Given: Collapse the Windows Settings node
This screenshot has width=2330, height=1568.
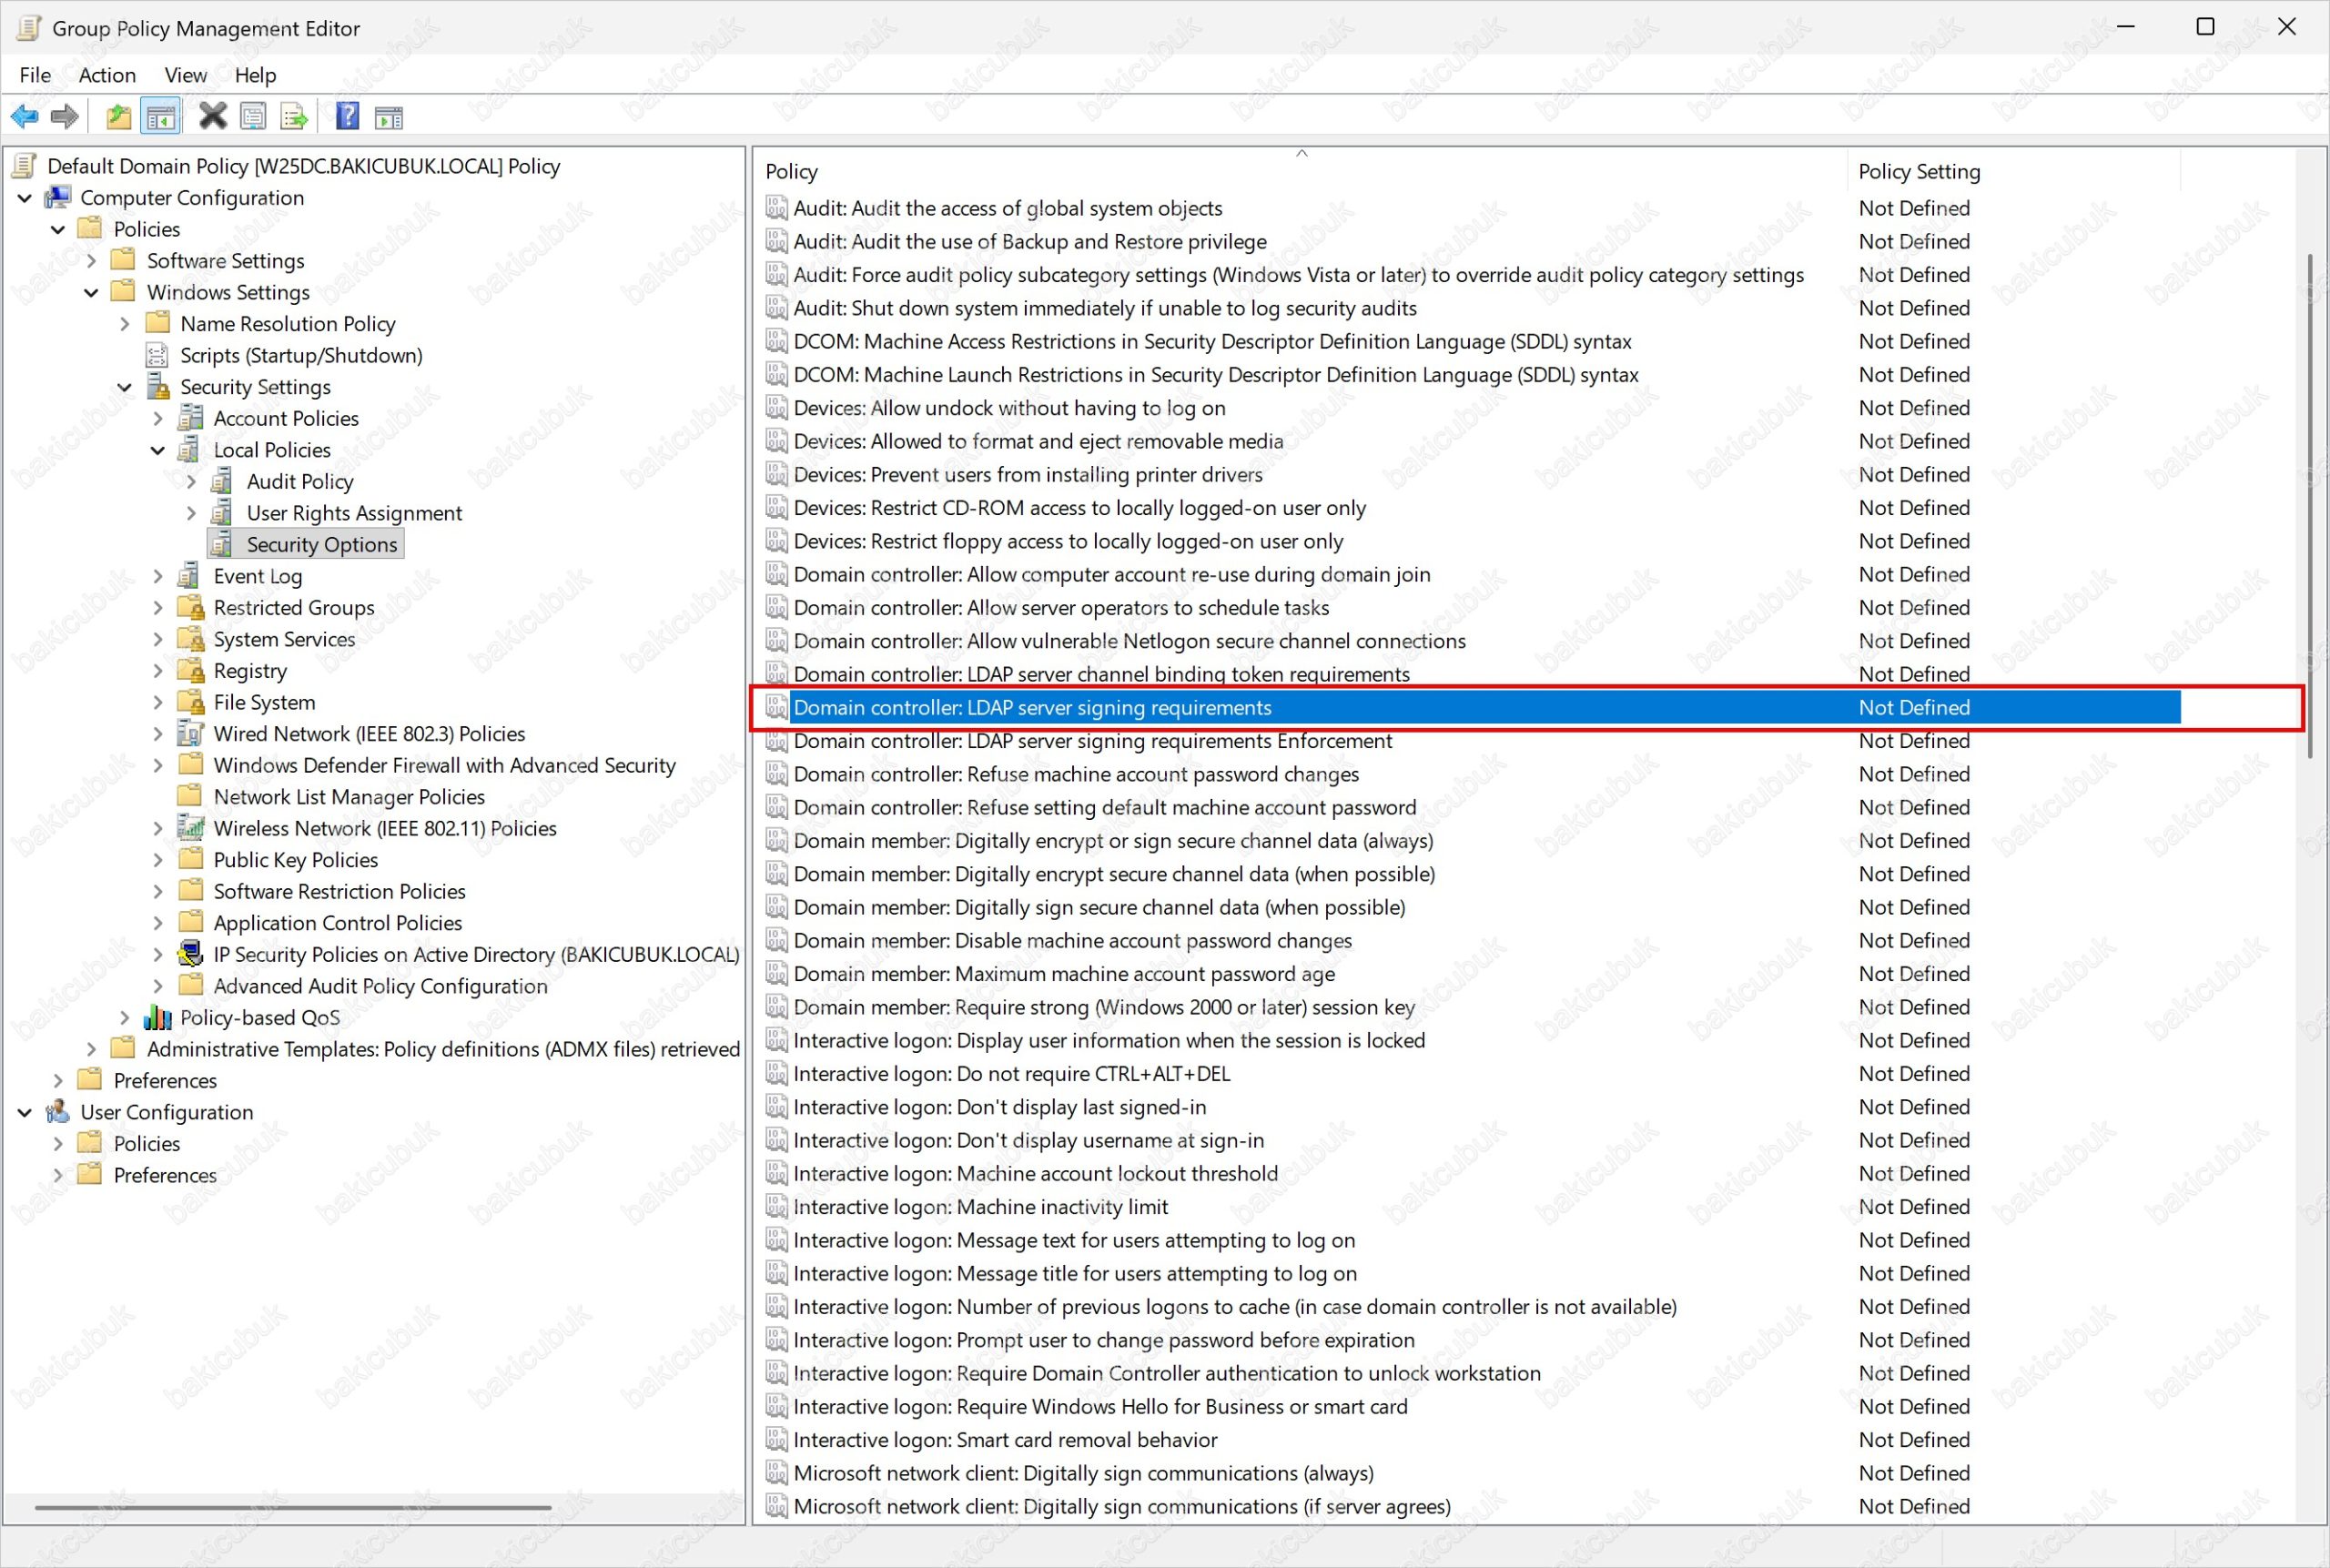Looking at the screenshot, I should pos(91,293).
